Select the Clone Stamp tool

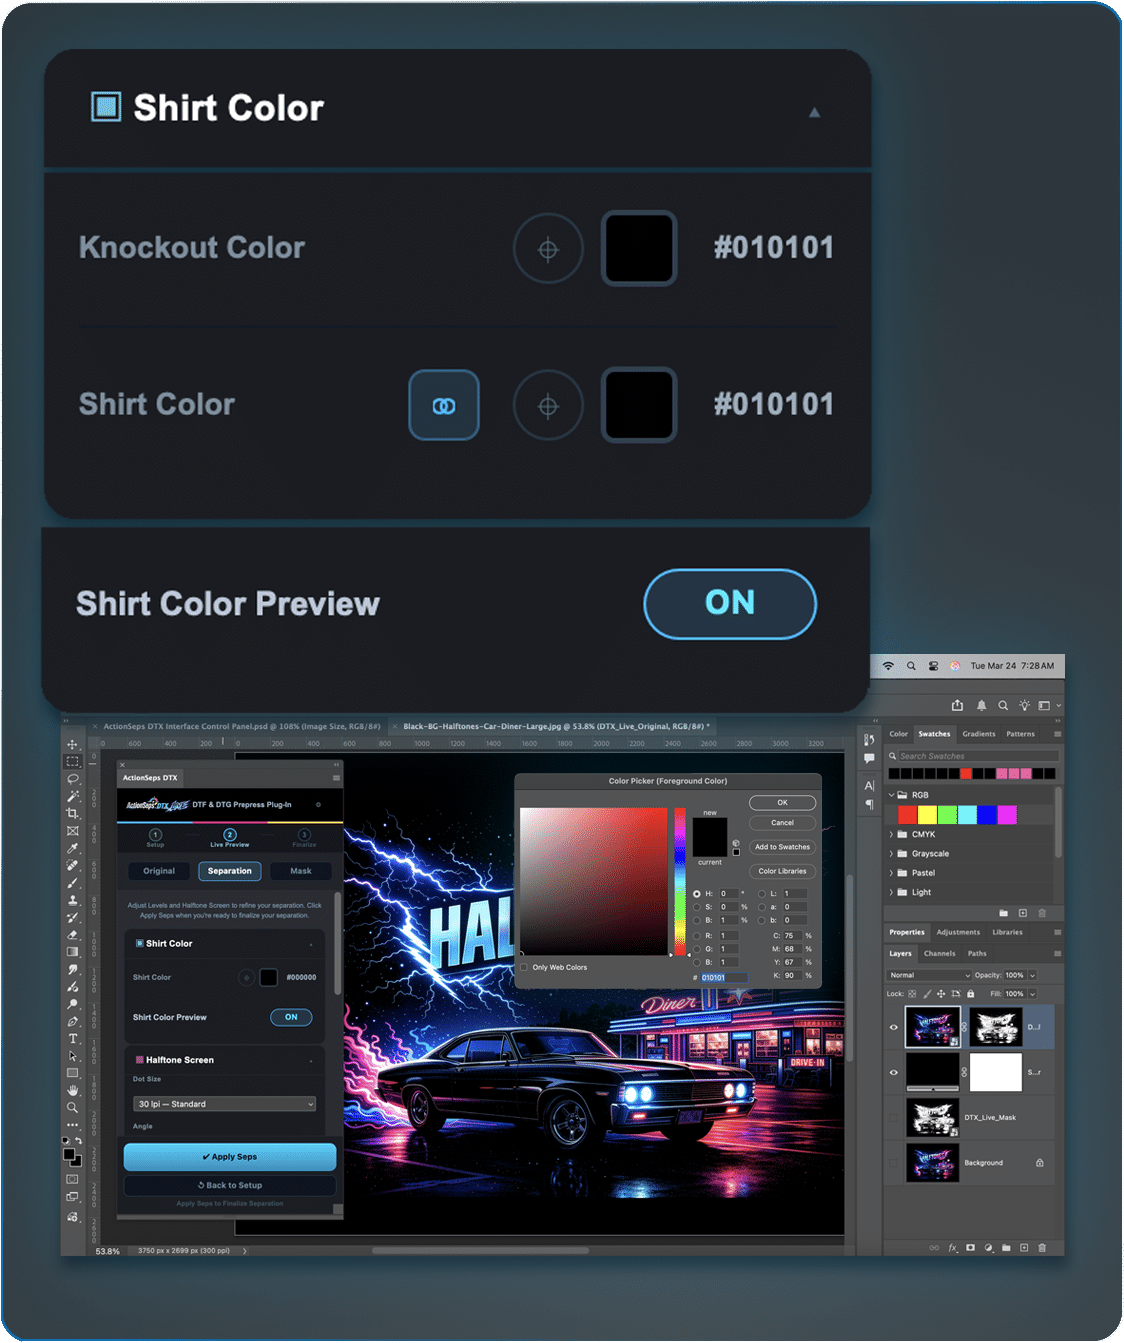[72, 899]
